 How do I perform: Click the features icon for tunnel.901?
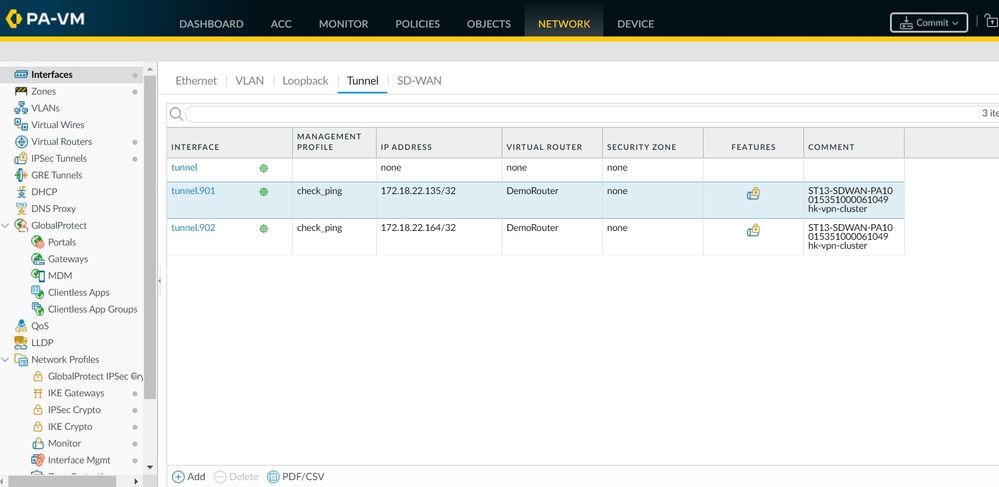click(x=753, y=194)
